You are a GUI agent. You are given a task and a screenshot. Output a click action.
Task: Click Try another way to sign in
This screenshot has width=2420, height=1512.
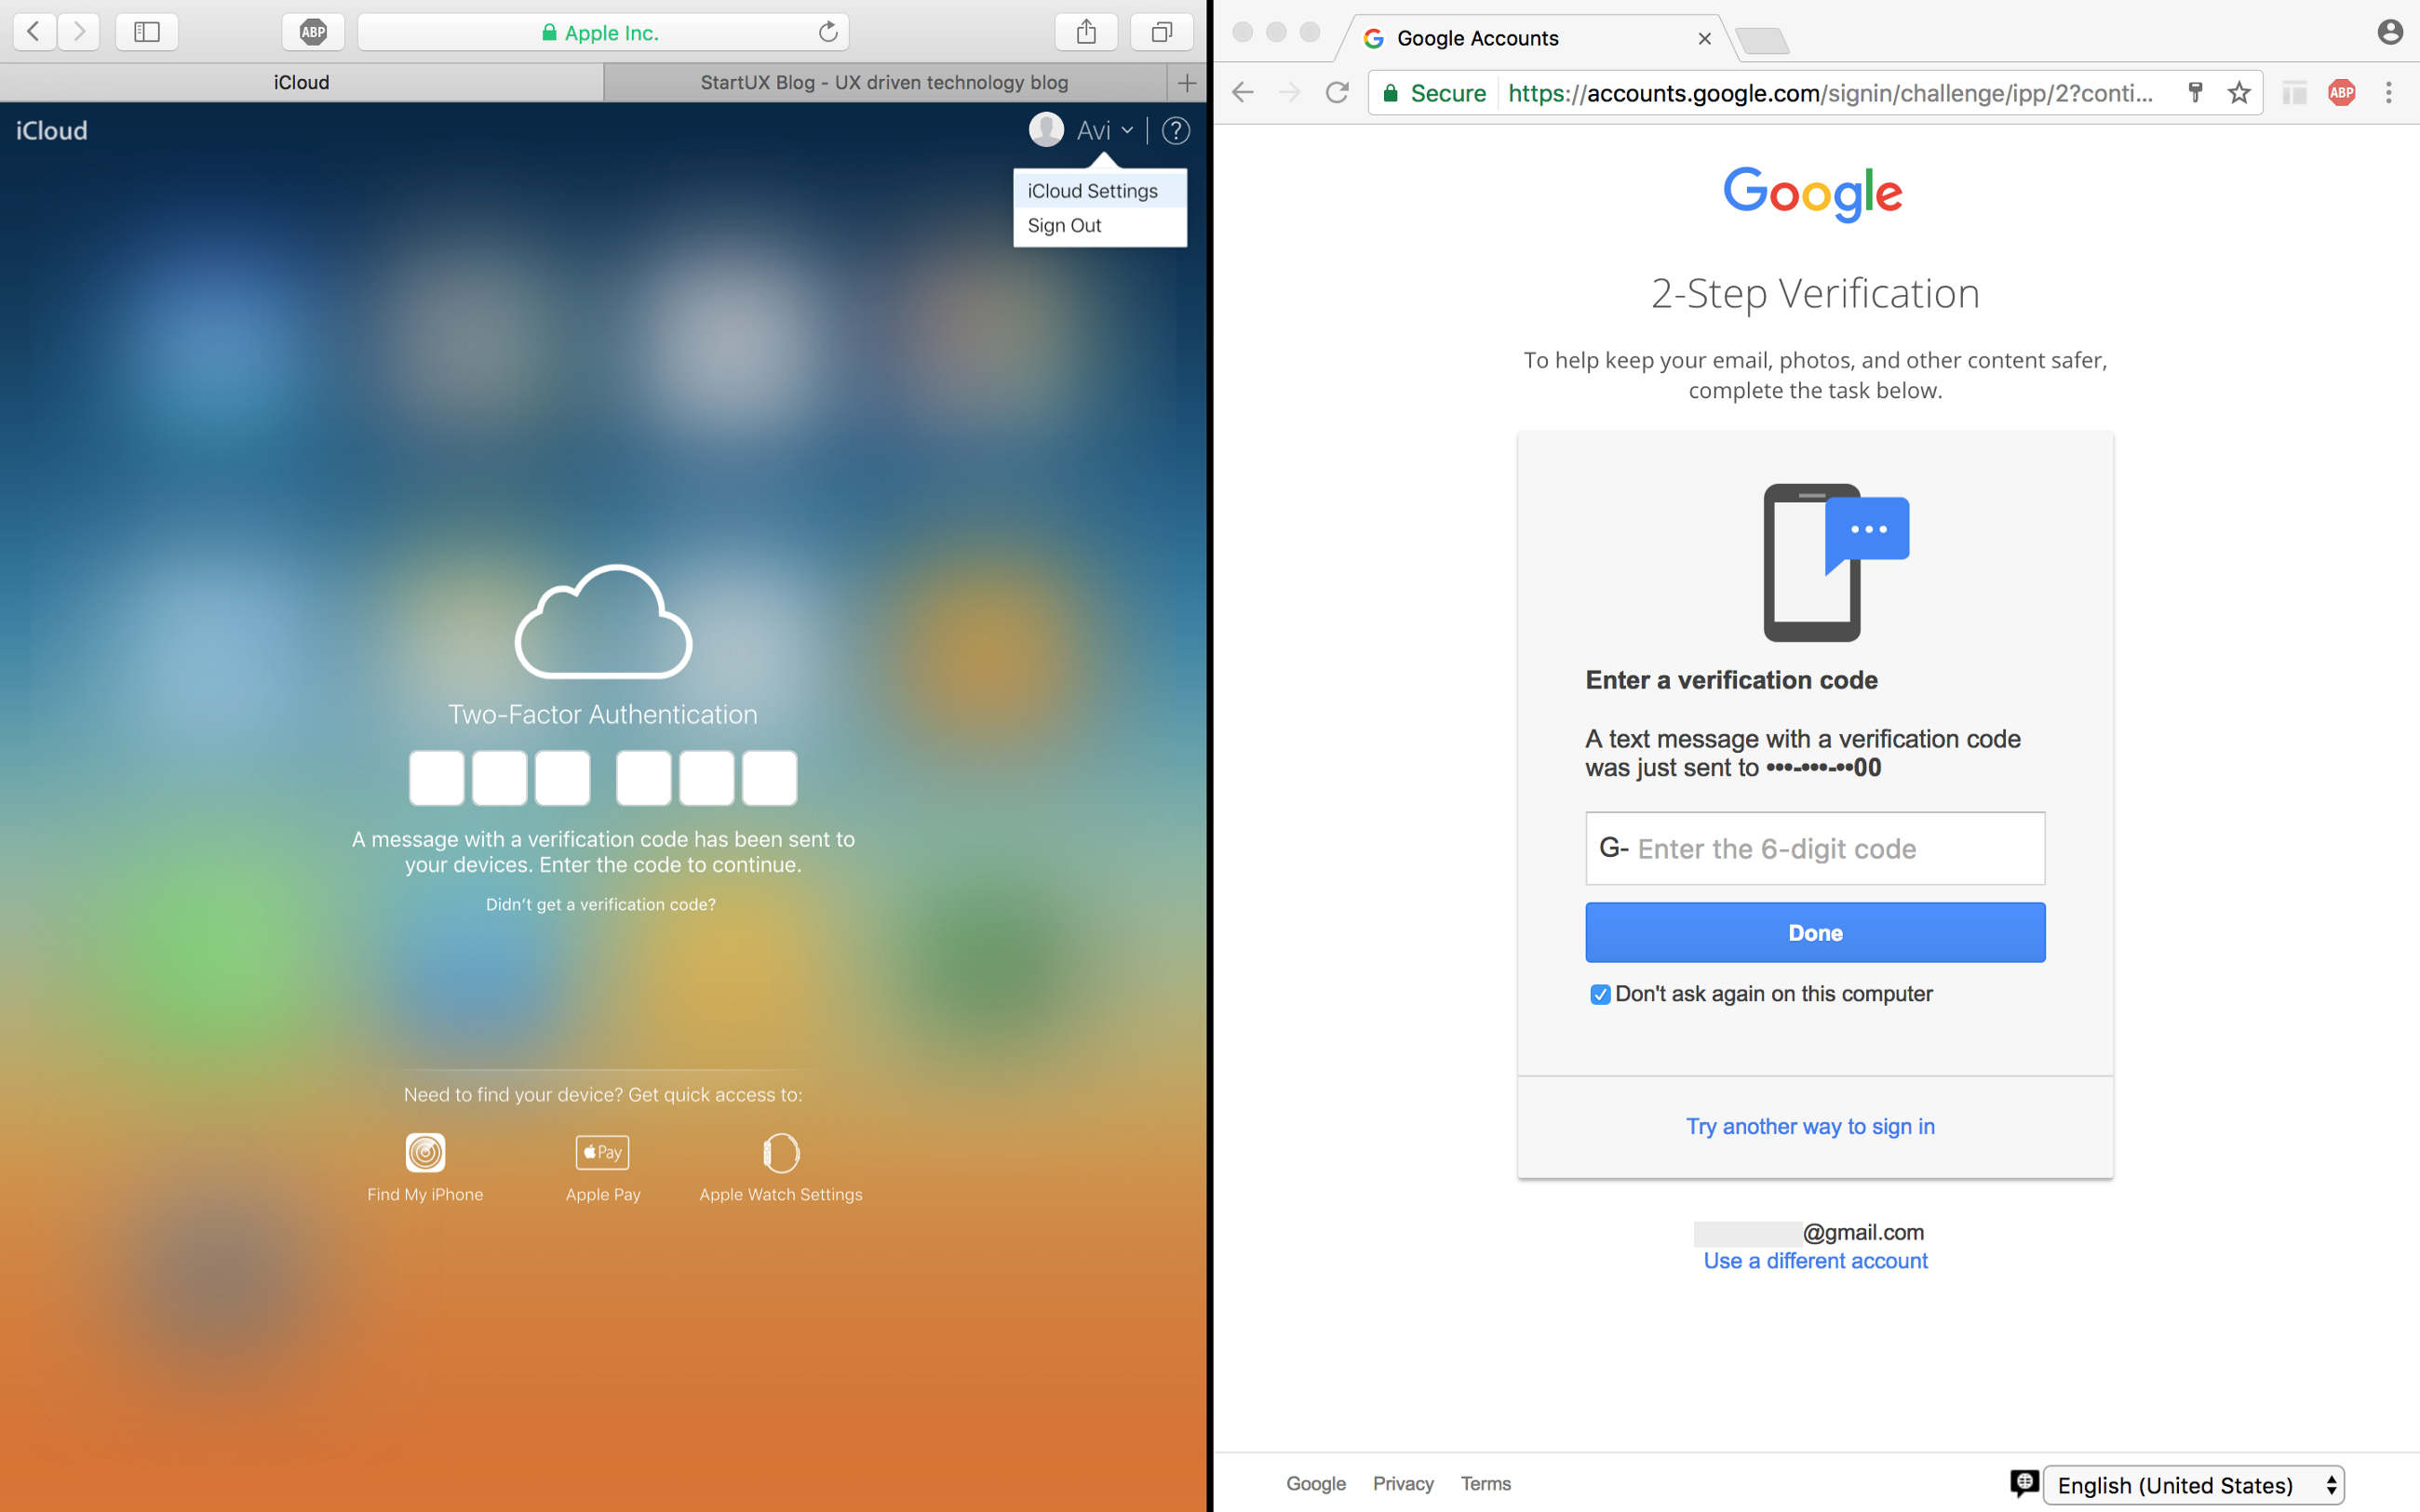pyautogui.click(x=1810, y=1126)
